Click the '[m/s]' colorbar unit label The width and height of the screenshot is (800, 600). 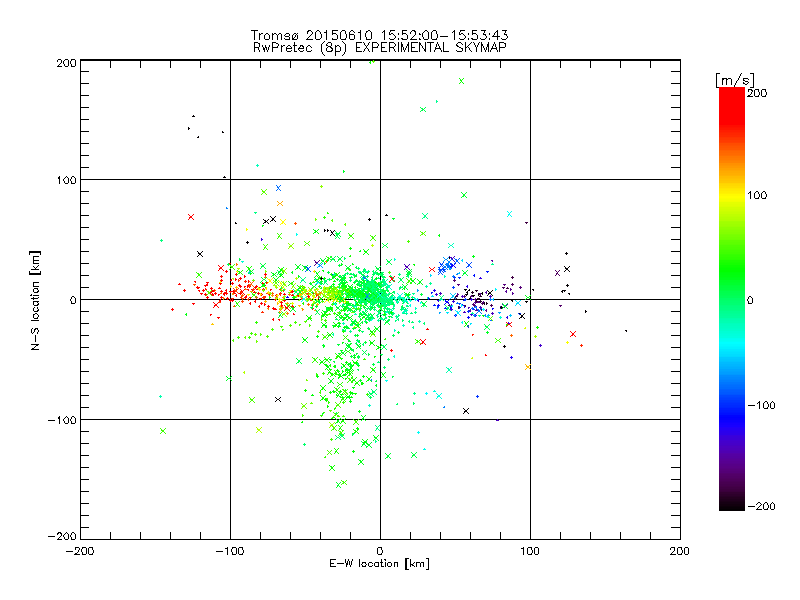pos(735,80)
